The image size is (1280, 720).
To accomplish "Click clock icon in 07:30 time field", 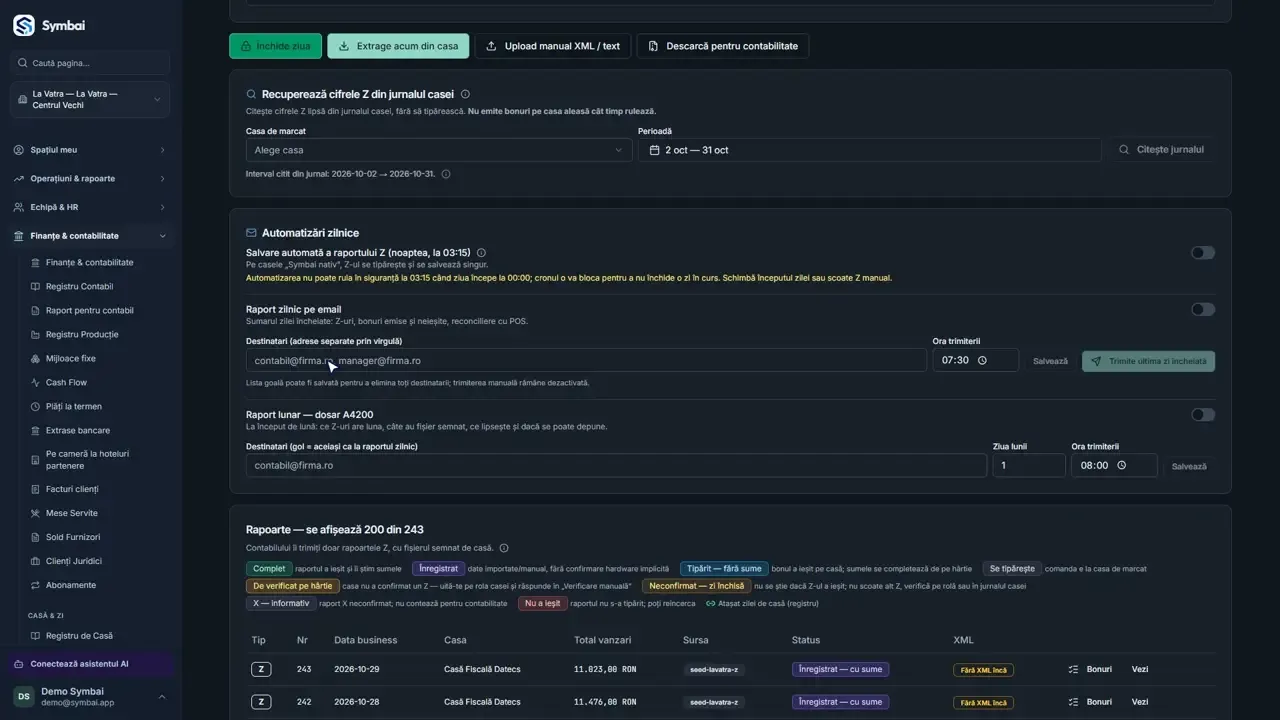I will point(982,360).
